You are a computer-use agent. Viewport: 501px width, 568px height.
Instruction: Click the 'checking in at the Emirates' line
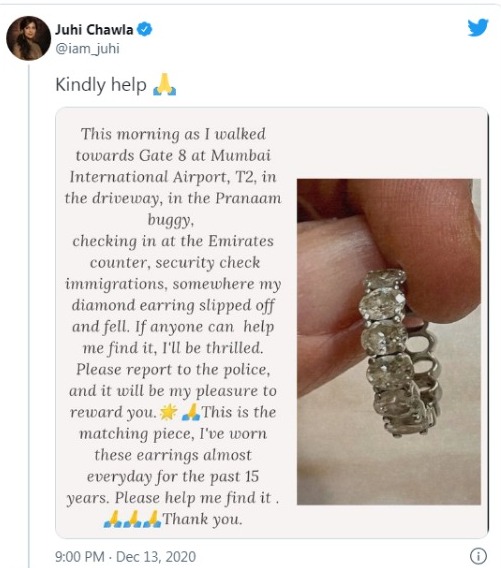click(x=173, y=241)
